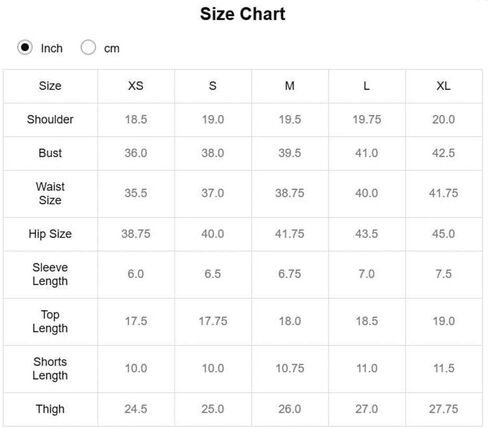The height and width of the screenshot is (428, 488).
Task: Click the 19.75 shoulder value for L
Action: tap(367, 119)
